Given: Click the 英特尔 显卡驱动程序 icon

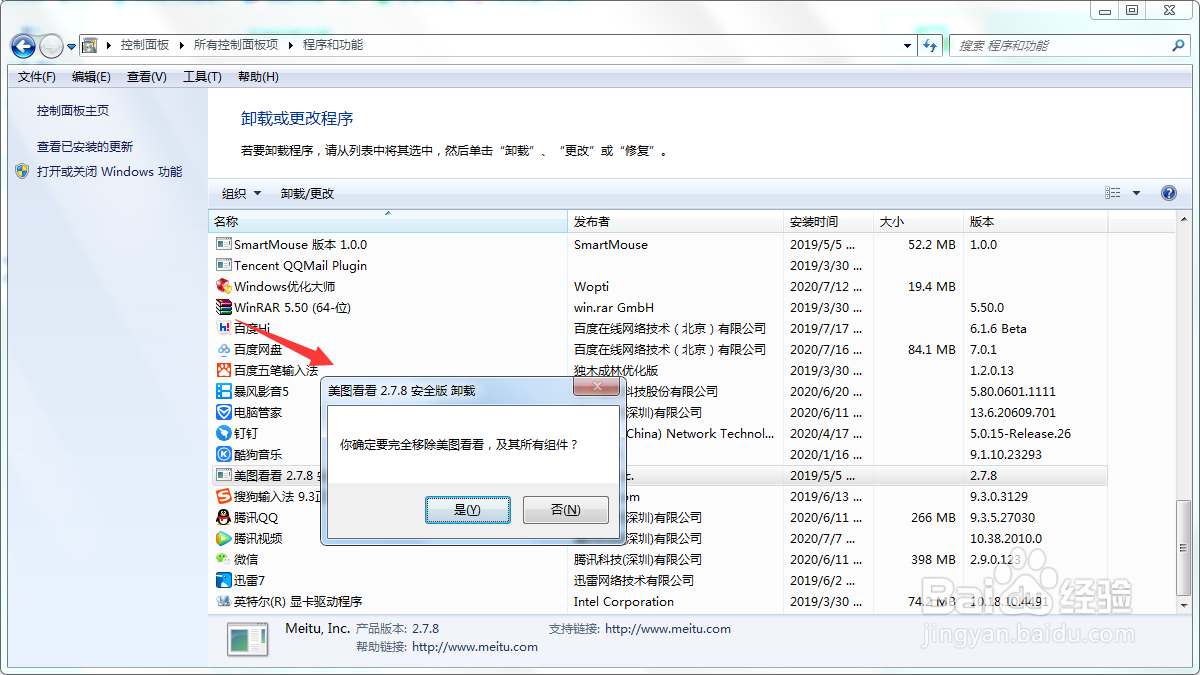Looking at the screenshot, I should 224,601.
